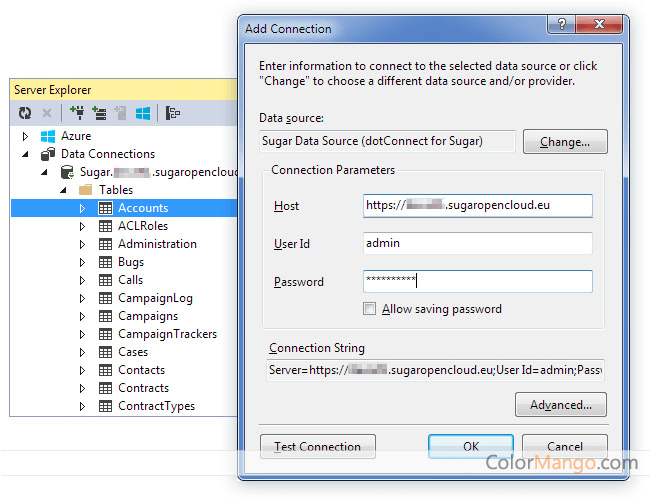Viewport: 650px width, 500px height.
Task: Expand the Accounts table node
Action: click(83, 208)
